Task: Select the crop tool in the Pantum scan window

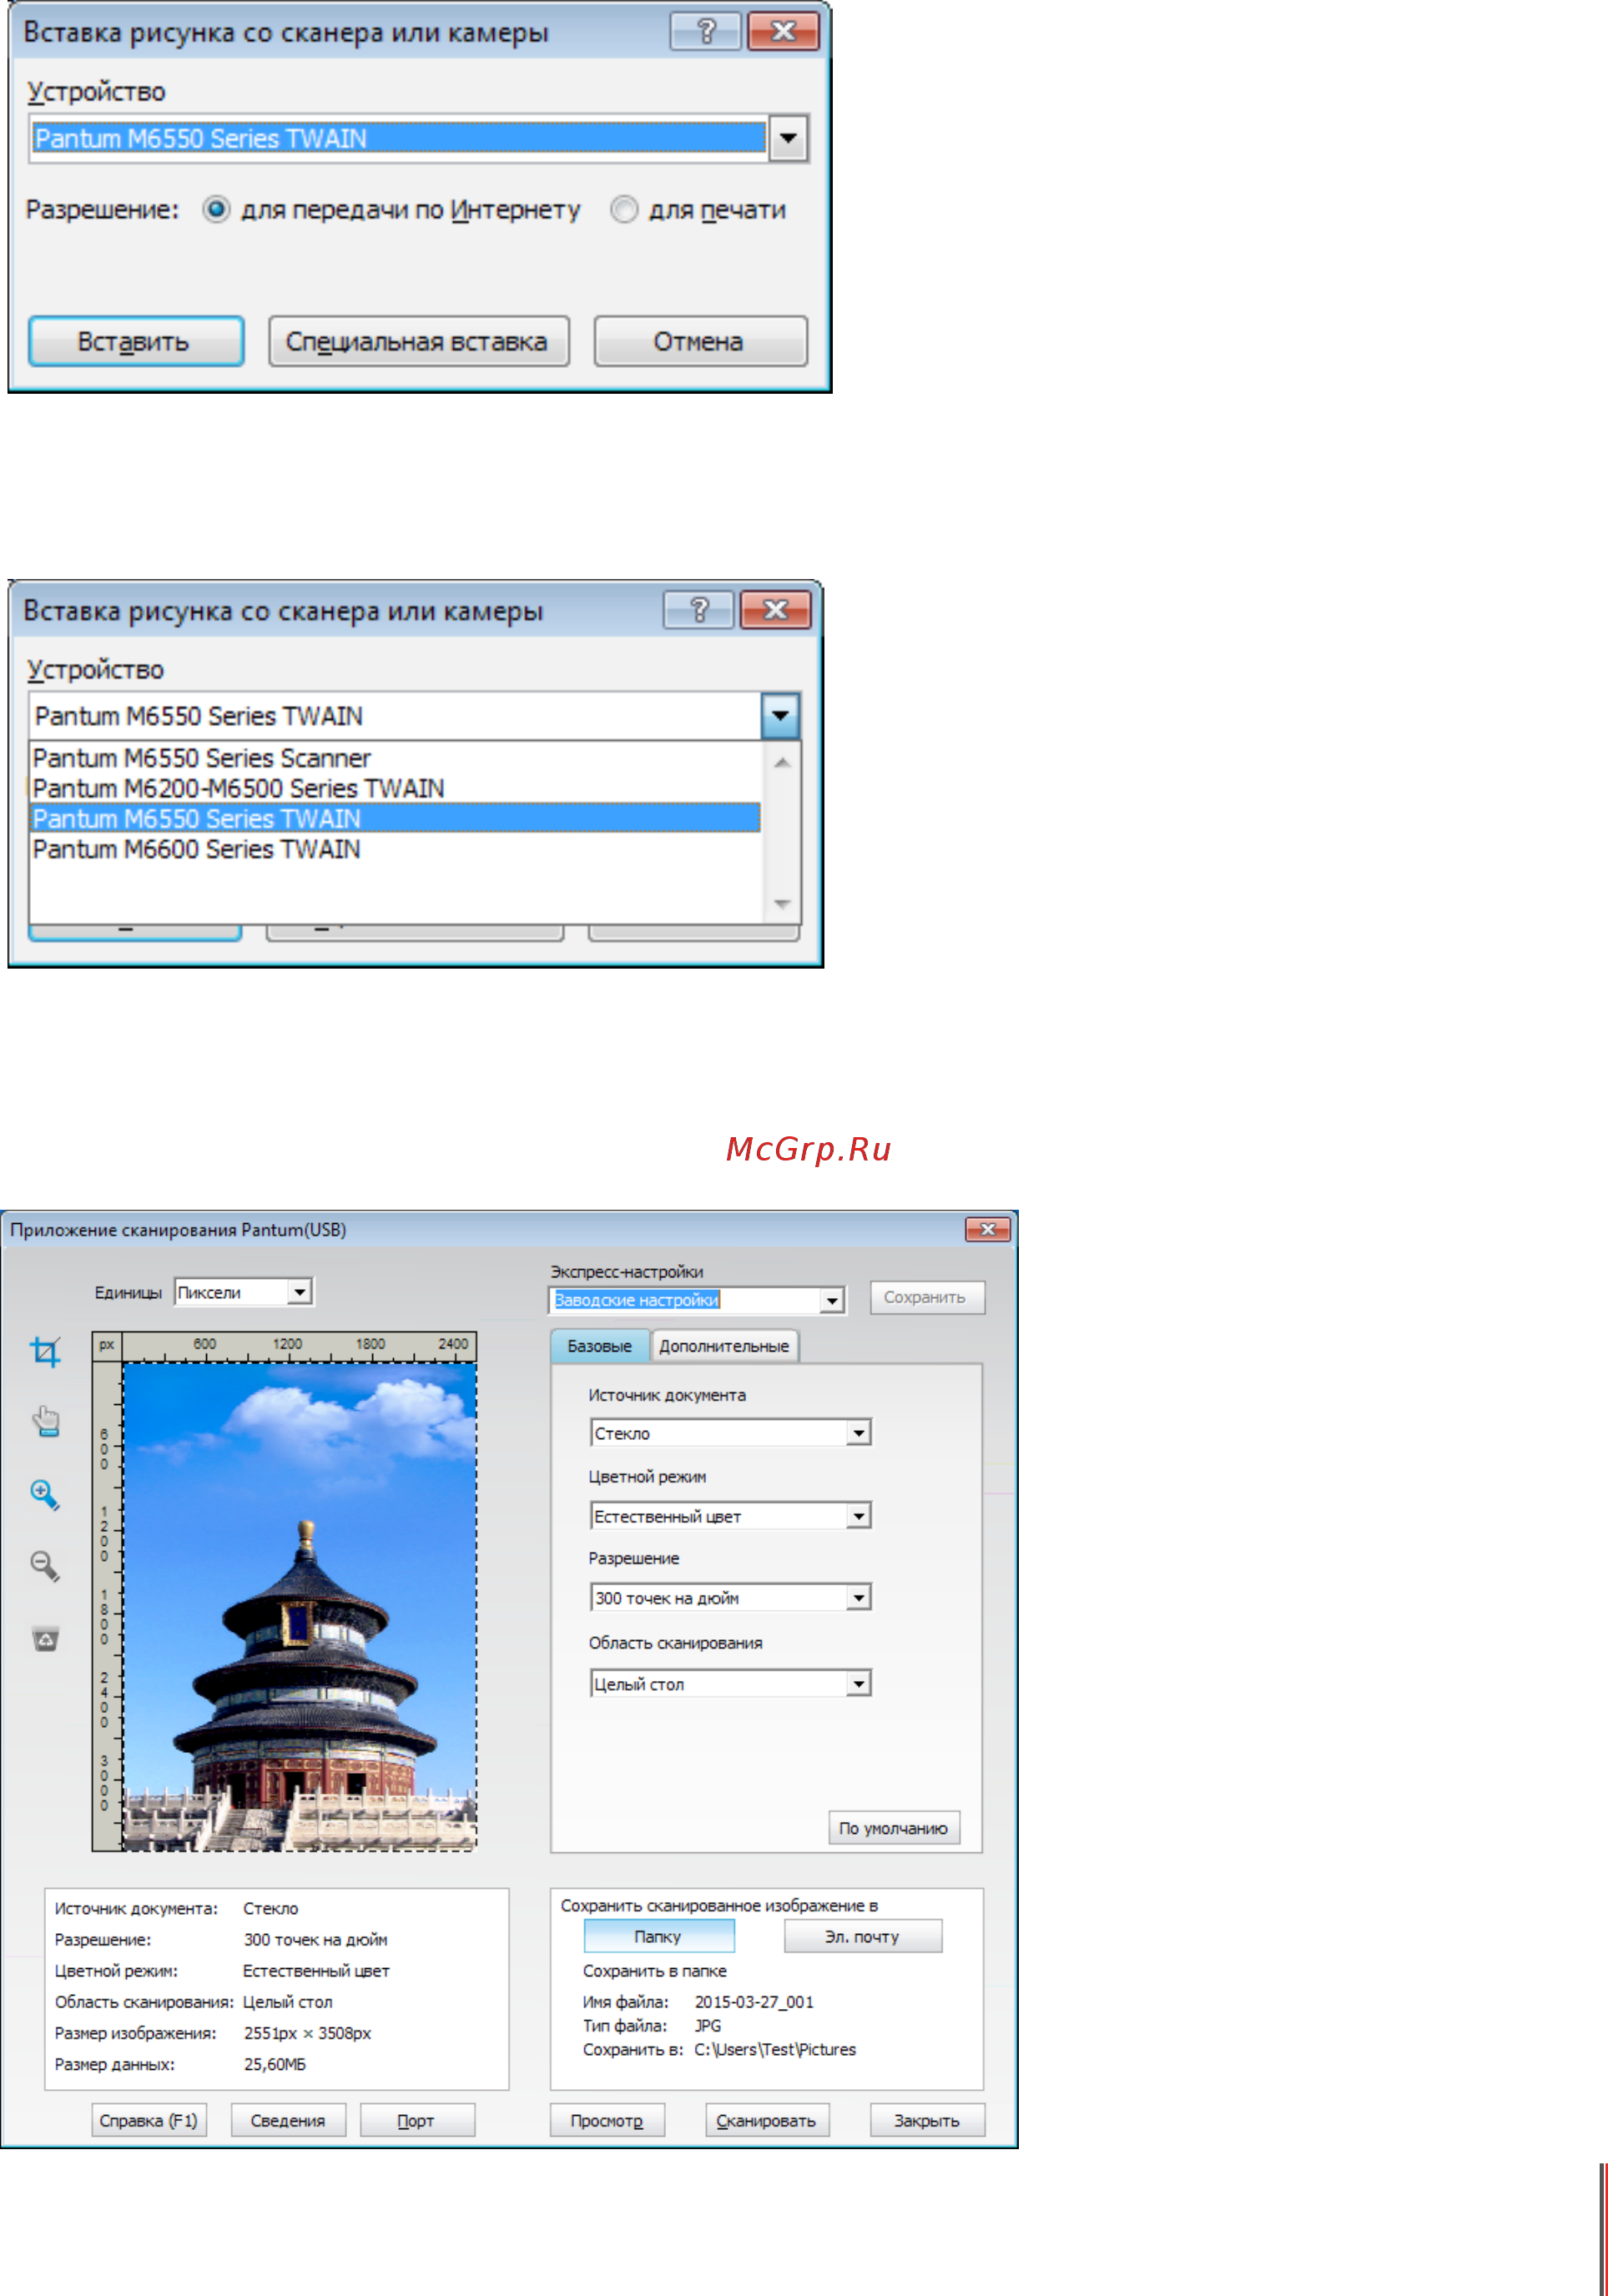Action: [45, 1352]
